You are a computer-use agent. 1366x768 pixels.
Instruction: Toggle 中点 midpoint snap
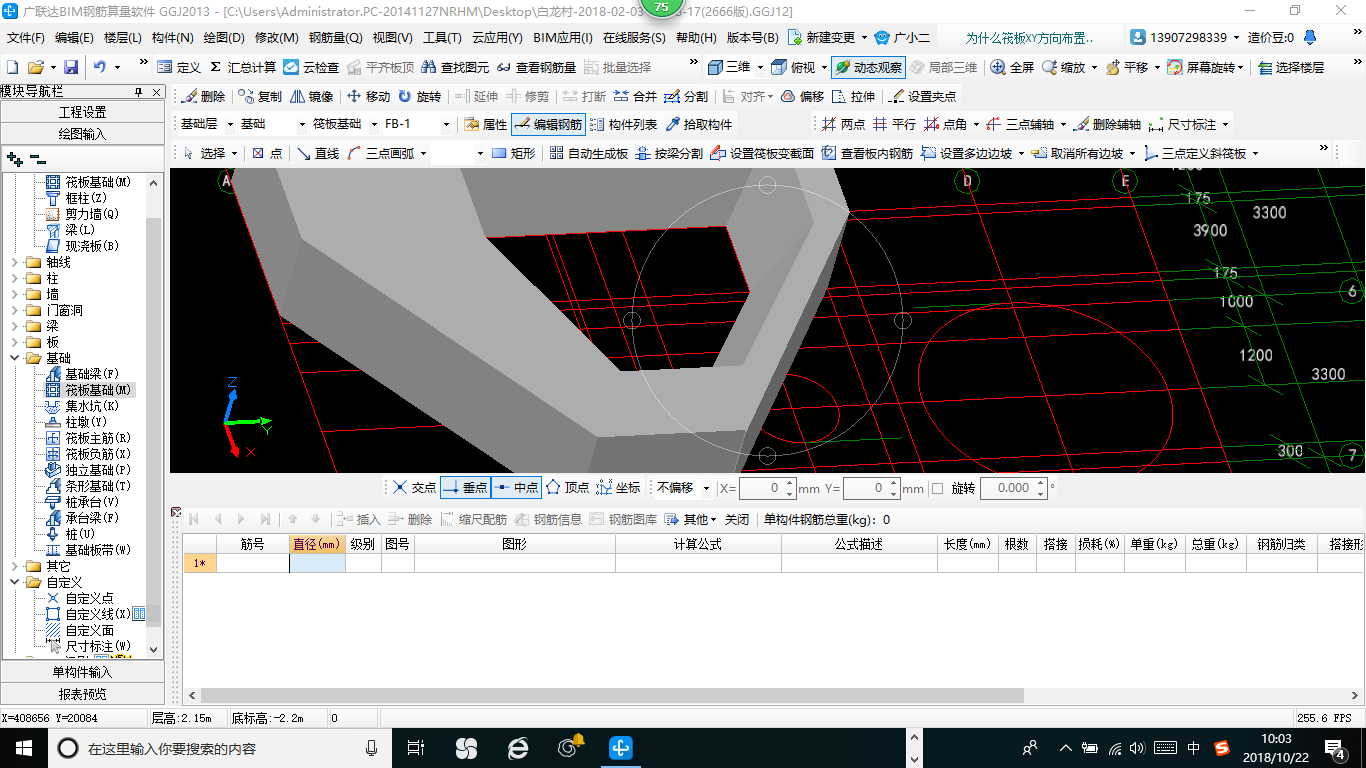click(x=516, y=488)
